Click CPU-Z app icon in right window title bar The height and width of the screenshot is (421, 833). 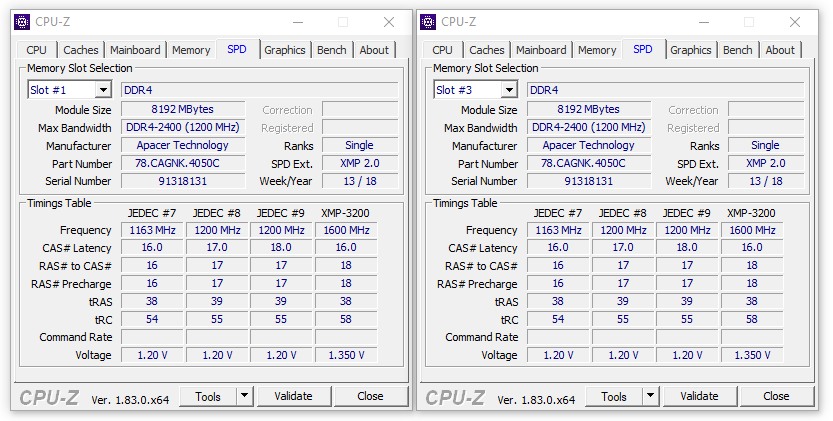428,22
